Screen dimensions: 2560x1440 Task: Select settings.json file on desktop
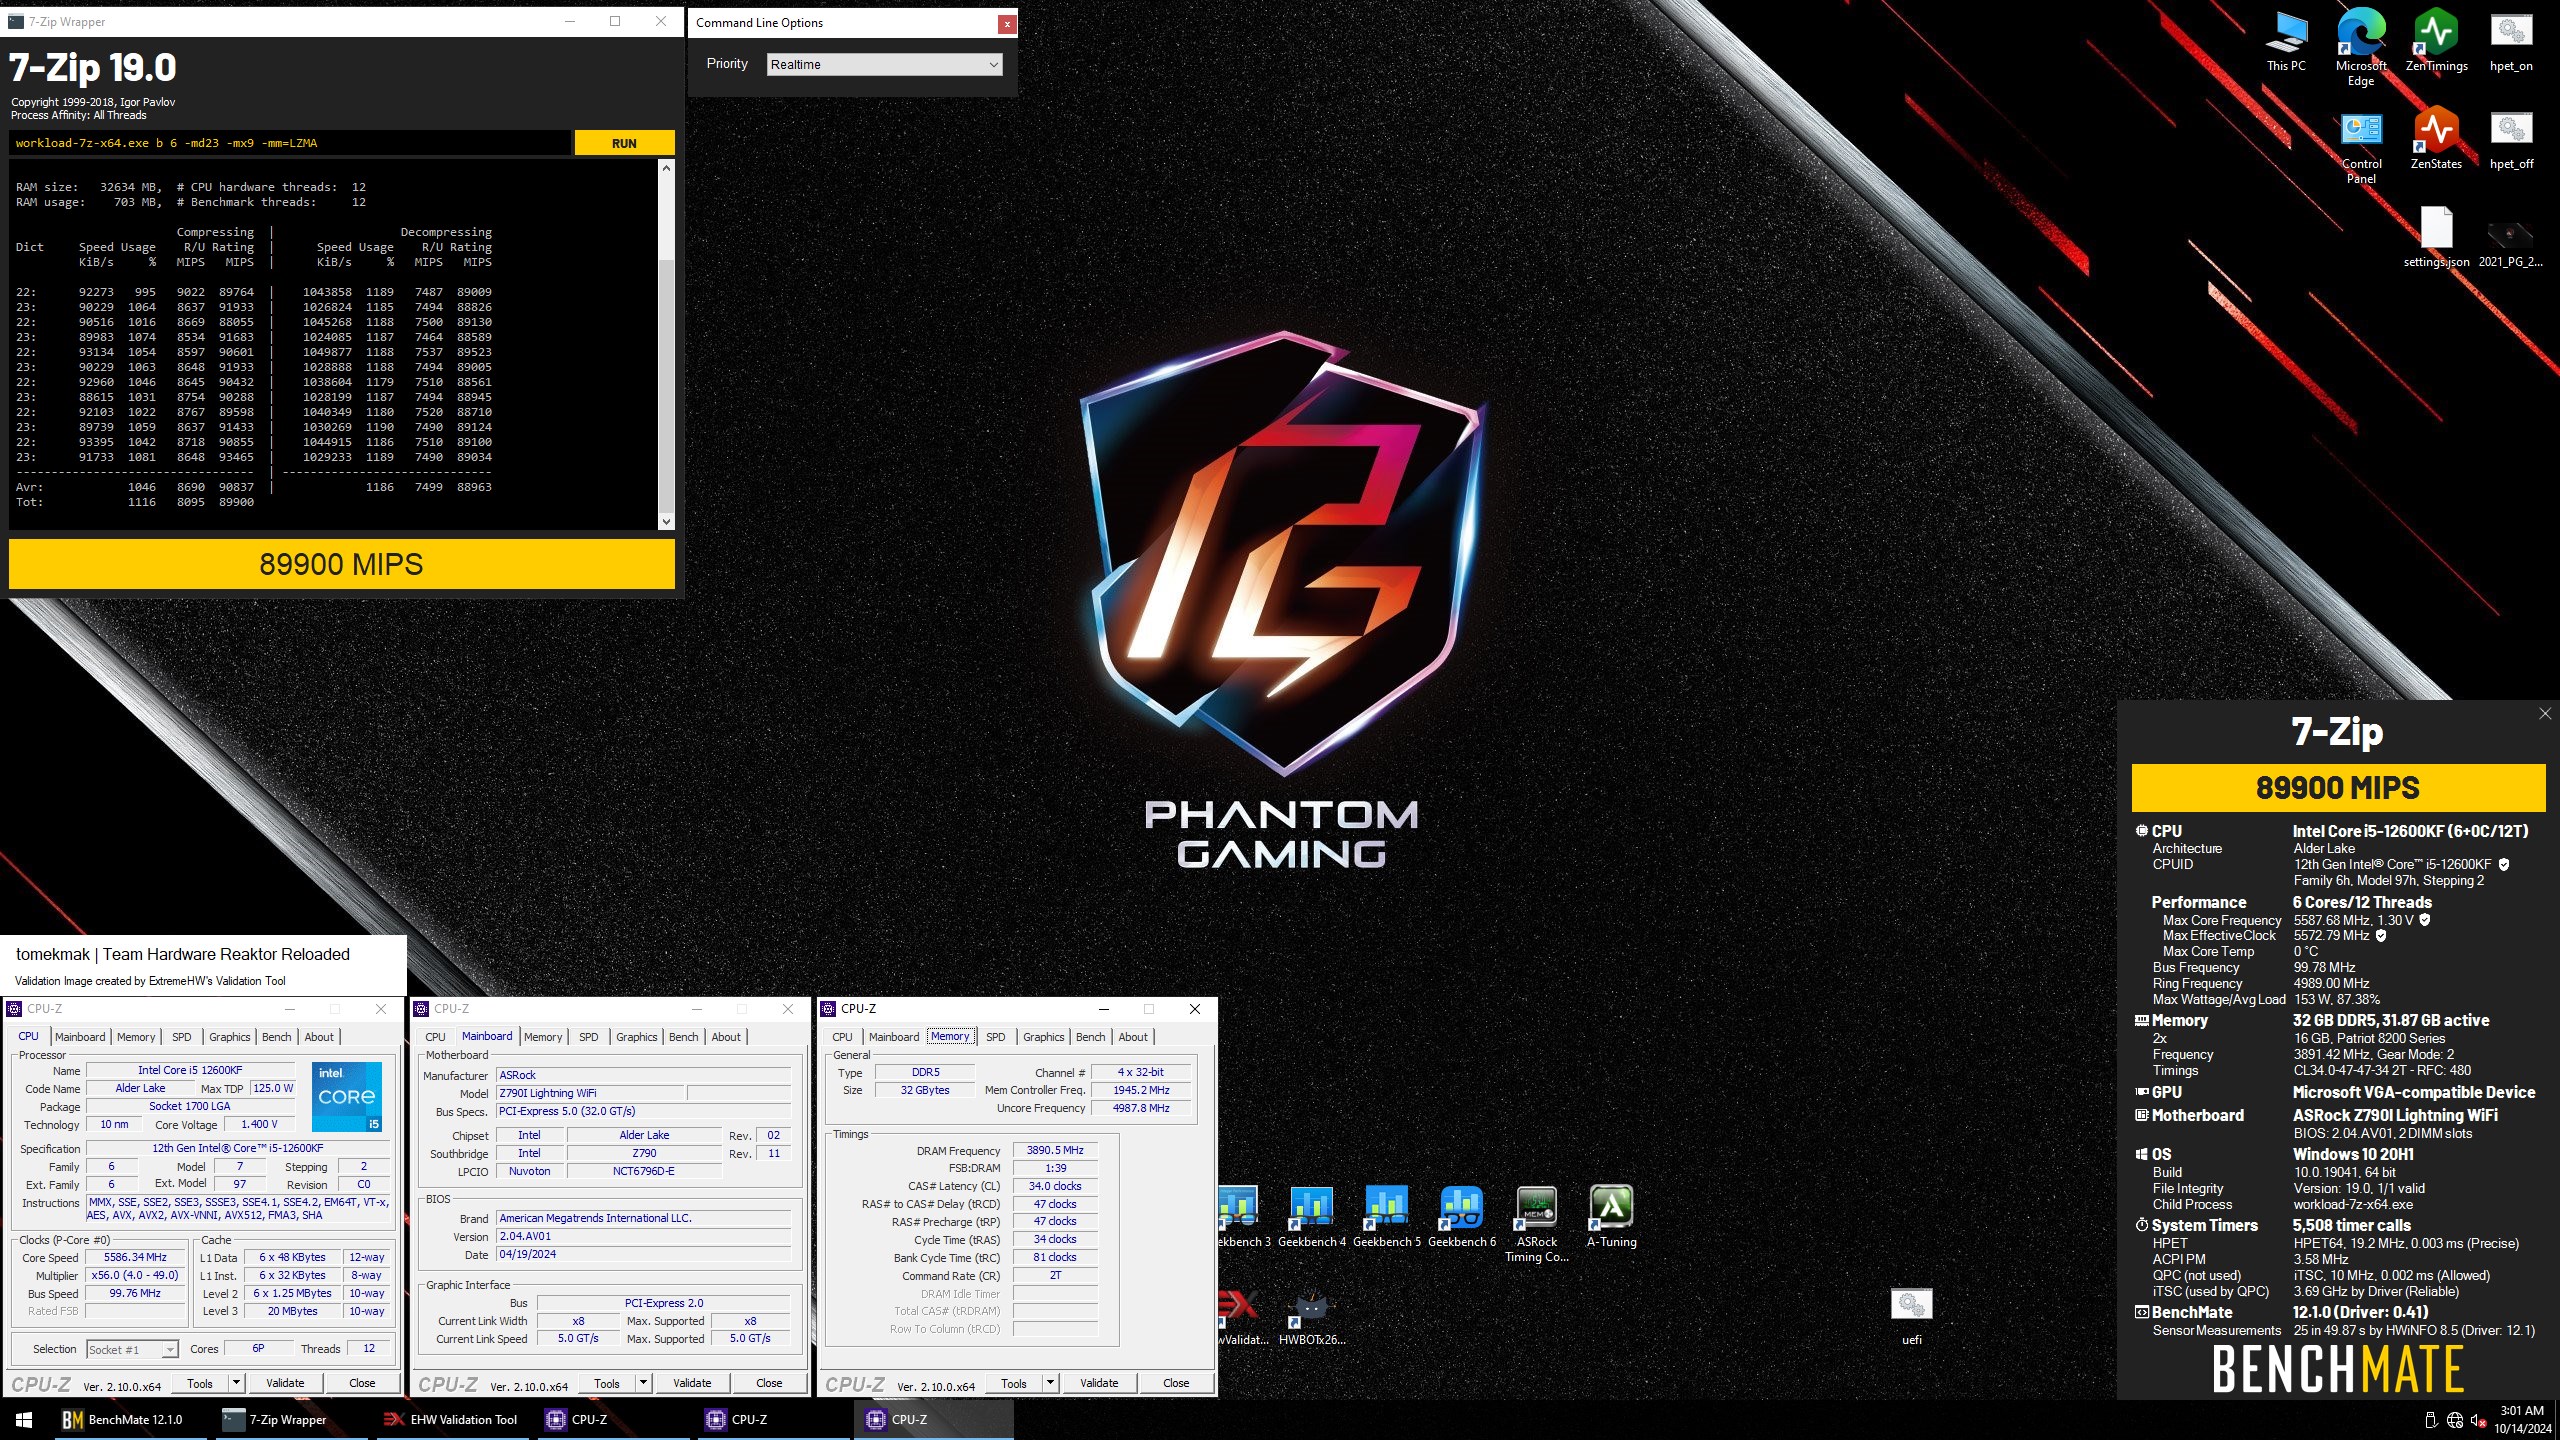(x=2436, y=237)
